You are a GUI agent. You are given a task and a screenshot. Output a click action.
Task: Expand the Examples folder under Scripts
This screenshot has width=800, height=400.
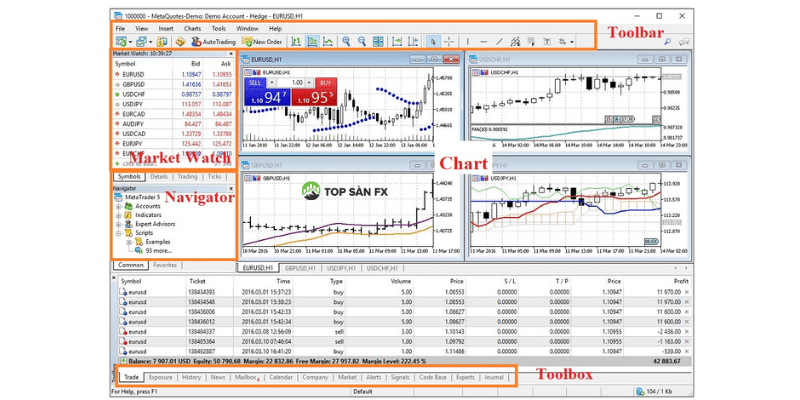coord(129,242)
